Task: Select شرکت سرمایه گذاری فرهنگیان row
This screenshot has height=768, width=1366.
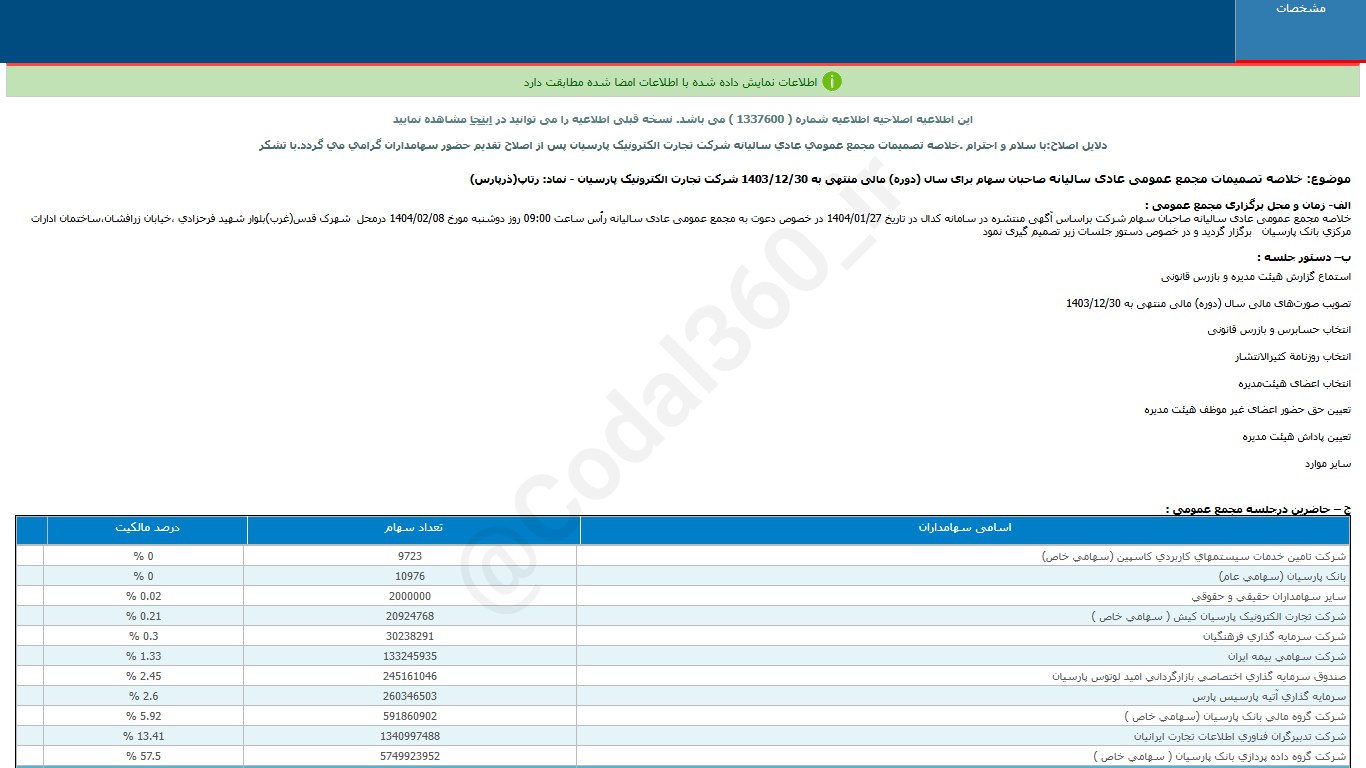Action: tap(1270, 636)
